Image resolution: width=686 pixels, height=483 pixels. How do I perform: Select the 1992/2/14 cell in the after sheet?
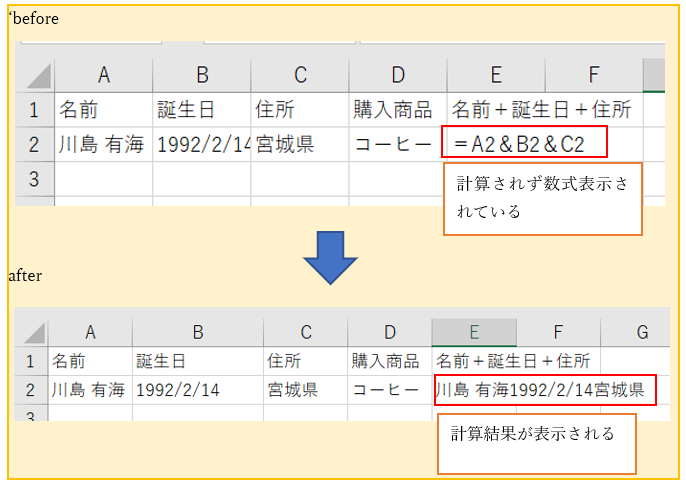click(x=196, y=390)
